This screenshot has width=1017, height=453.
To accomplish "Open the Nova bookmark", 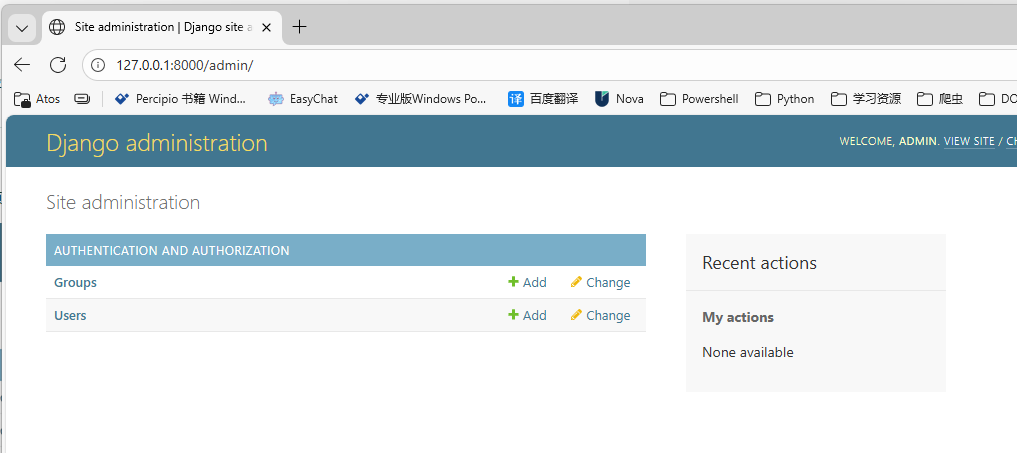I will pyautogui.click(x=619, y=99).
